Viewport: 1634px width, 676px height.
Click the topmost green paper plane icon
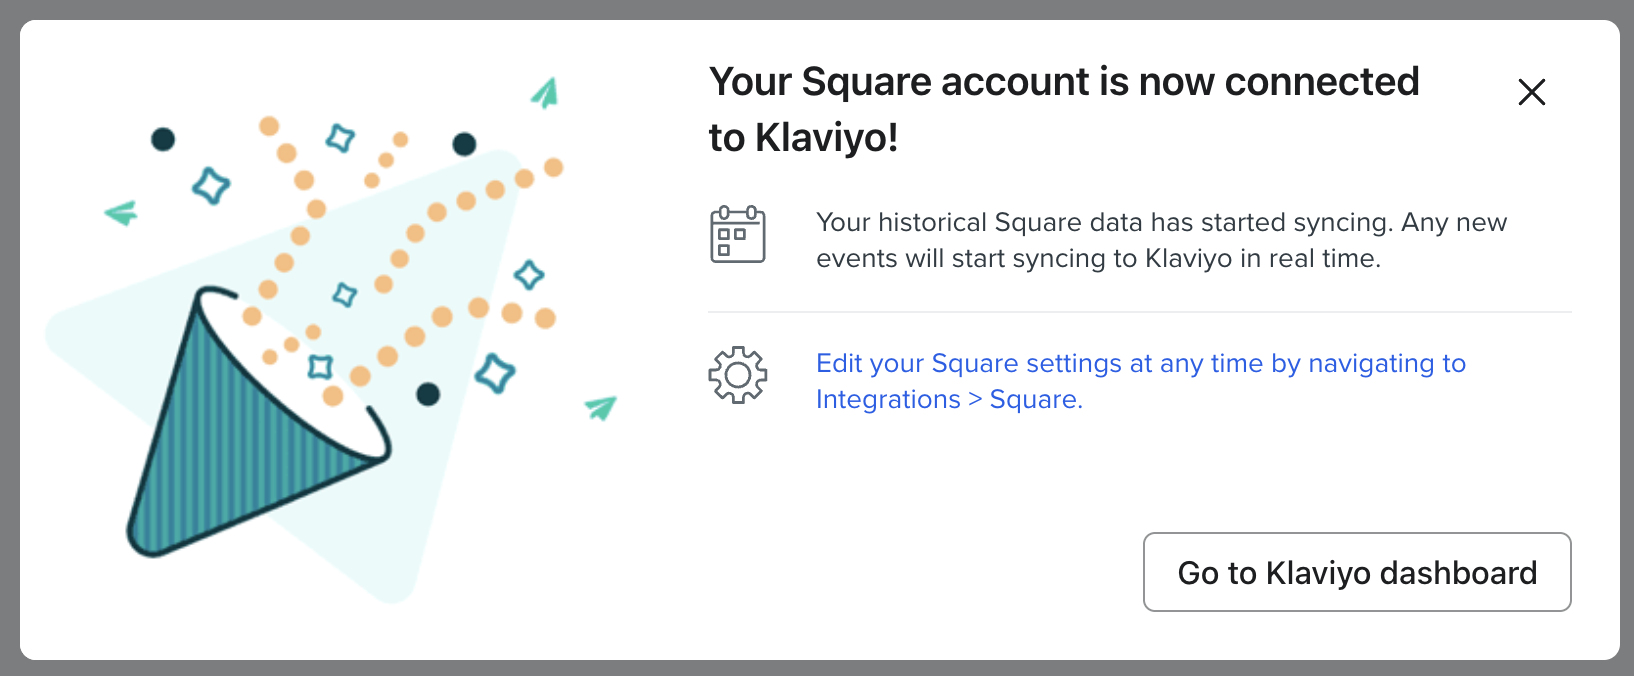(545, 94)
